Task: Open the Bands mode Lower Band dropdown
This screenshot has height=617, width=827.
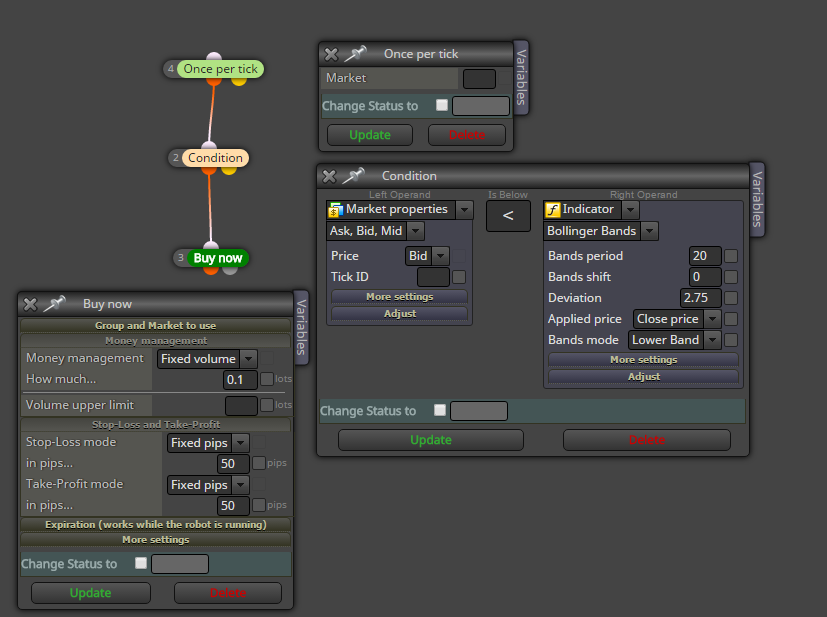Action: (713, 340)
